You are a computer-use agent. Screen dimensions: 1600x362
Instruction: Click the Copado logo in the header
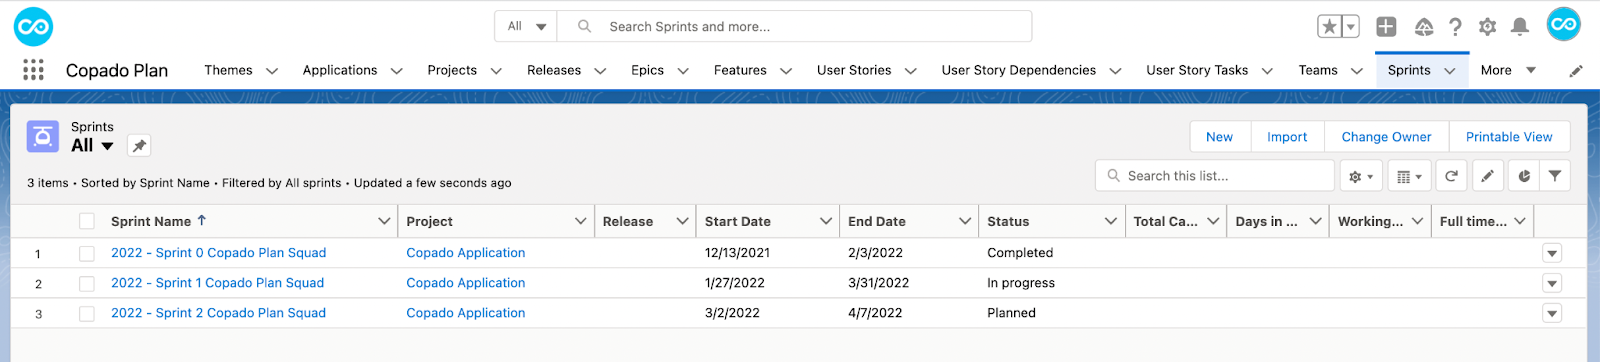[x=33, y=27]
